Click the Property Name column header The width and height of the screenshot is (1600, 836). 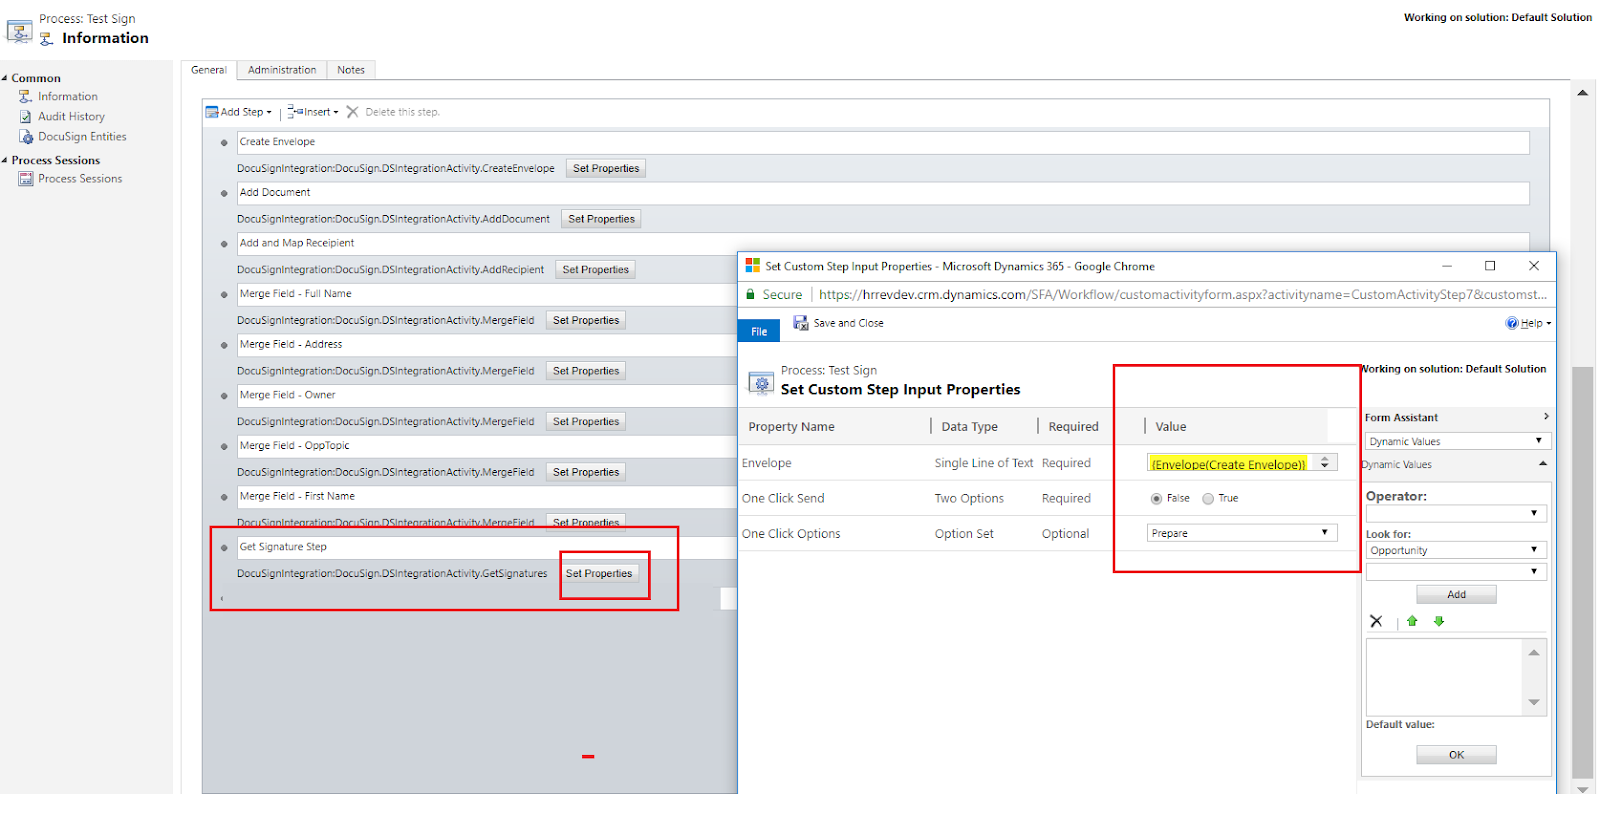[x=791, y=427]
